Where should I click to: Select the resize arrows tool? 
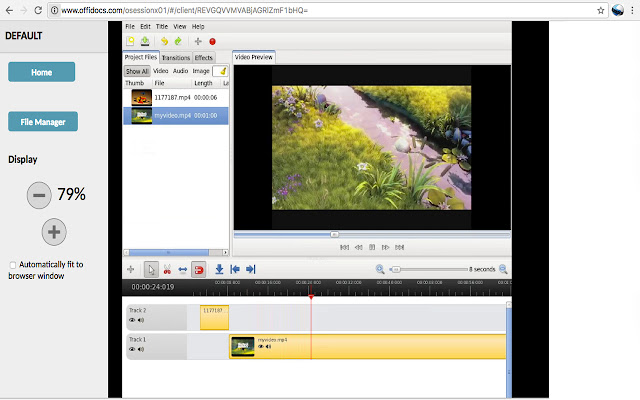click(x=183, y=269)
